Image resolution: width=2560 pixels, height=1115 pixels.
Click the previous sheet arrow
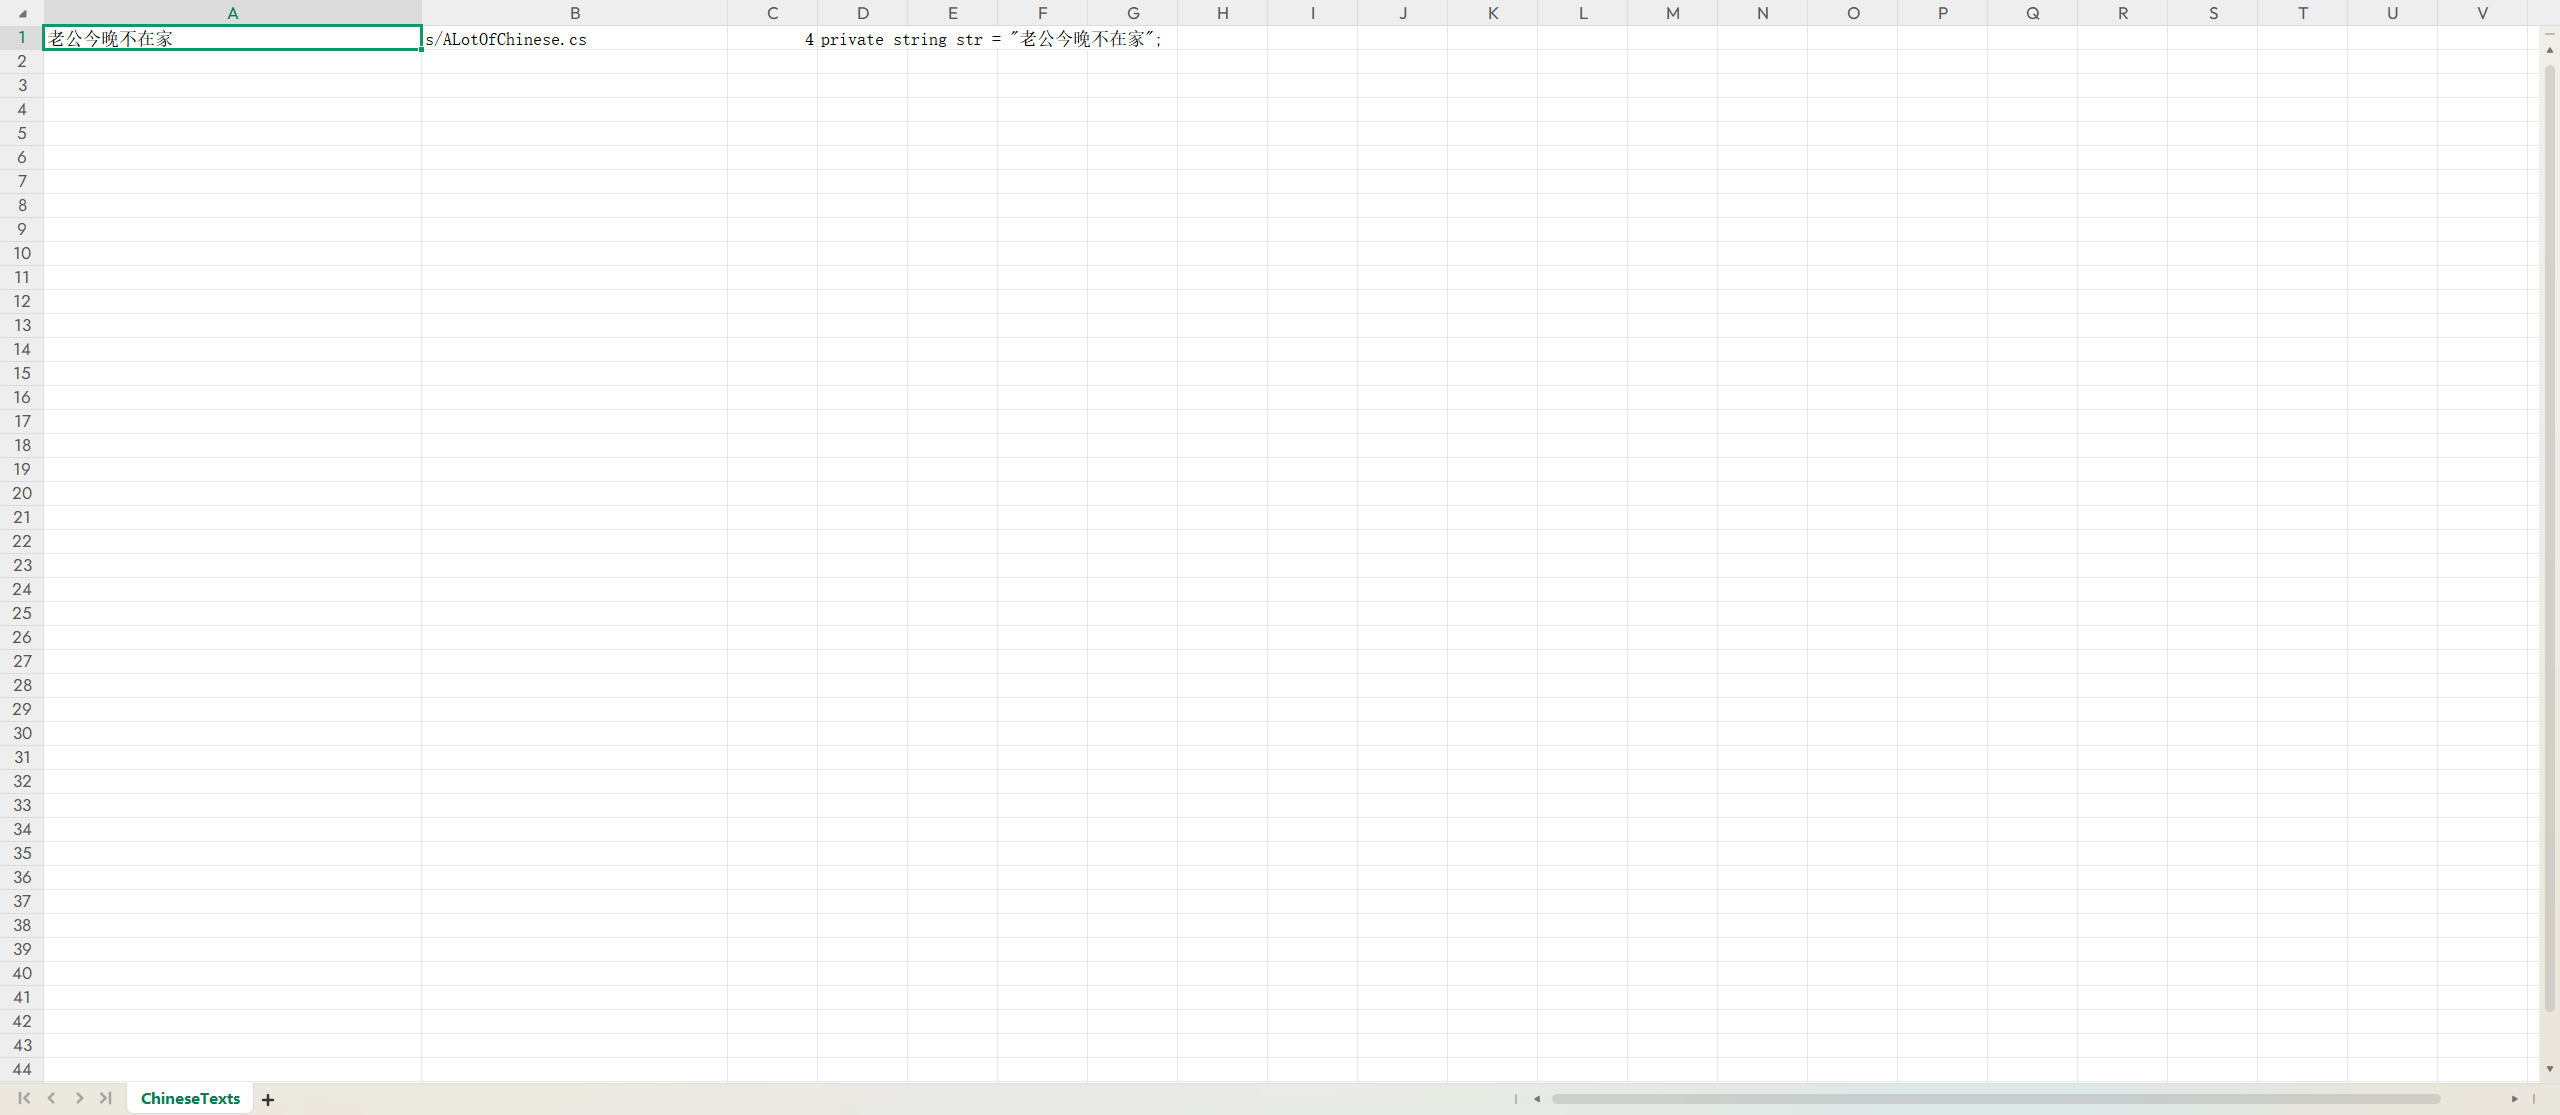pos(52,1098)
